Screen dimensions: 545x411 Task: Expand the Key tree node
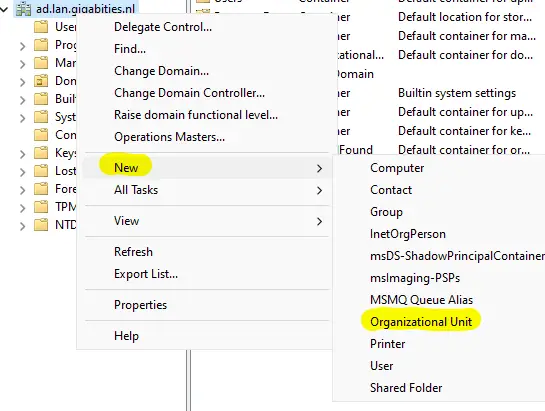pyautogui.click(x=23, y=154)
